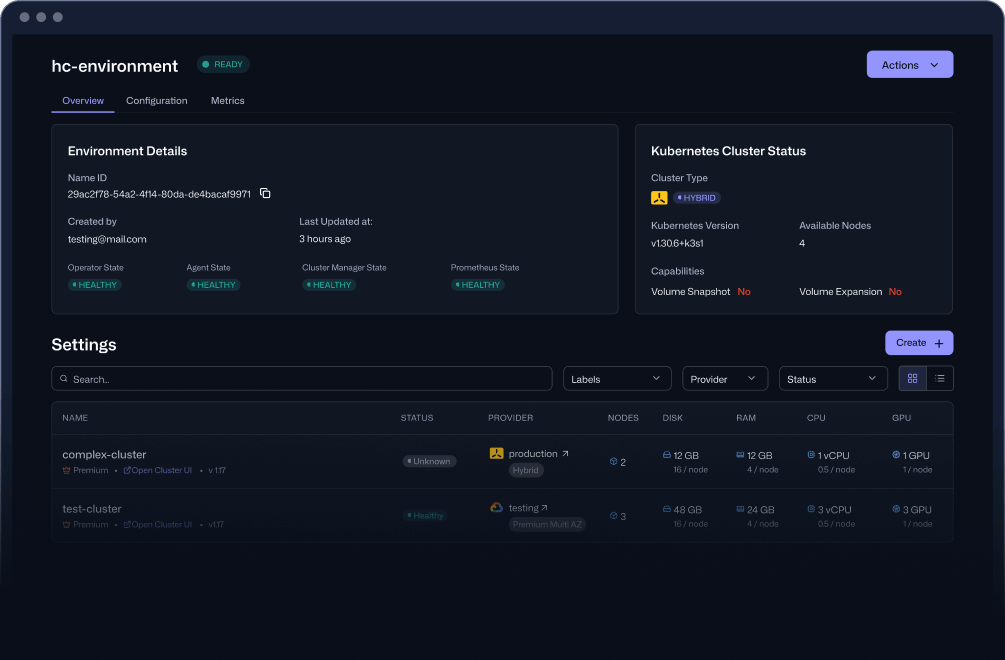
Task: Click the PROVIDER column header
Action: point(510,418)
